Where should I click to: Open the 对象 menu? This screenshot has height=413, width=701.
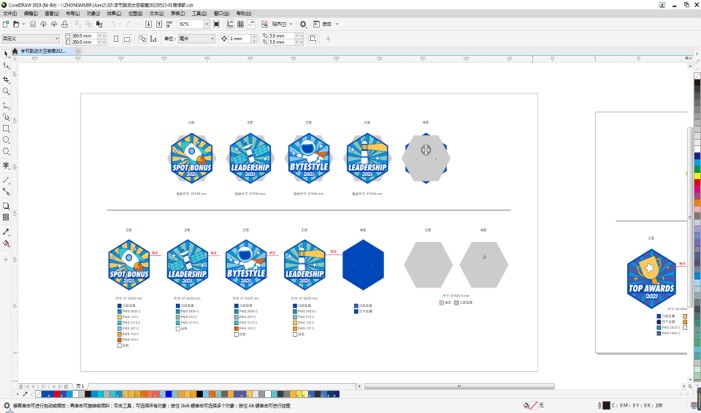tap(93, 13)
